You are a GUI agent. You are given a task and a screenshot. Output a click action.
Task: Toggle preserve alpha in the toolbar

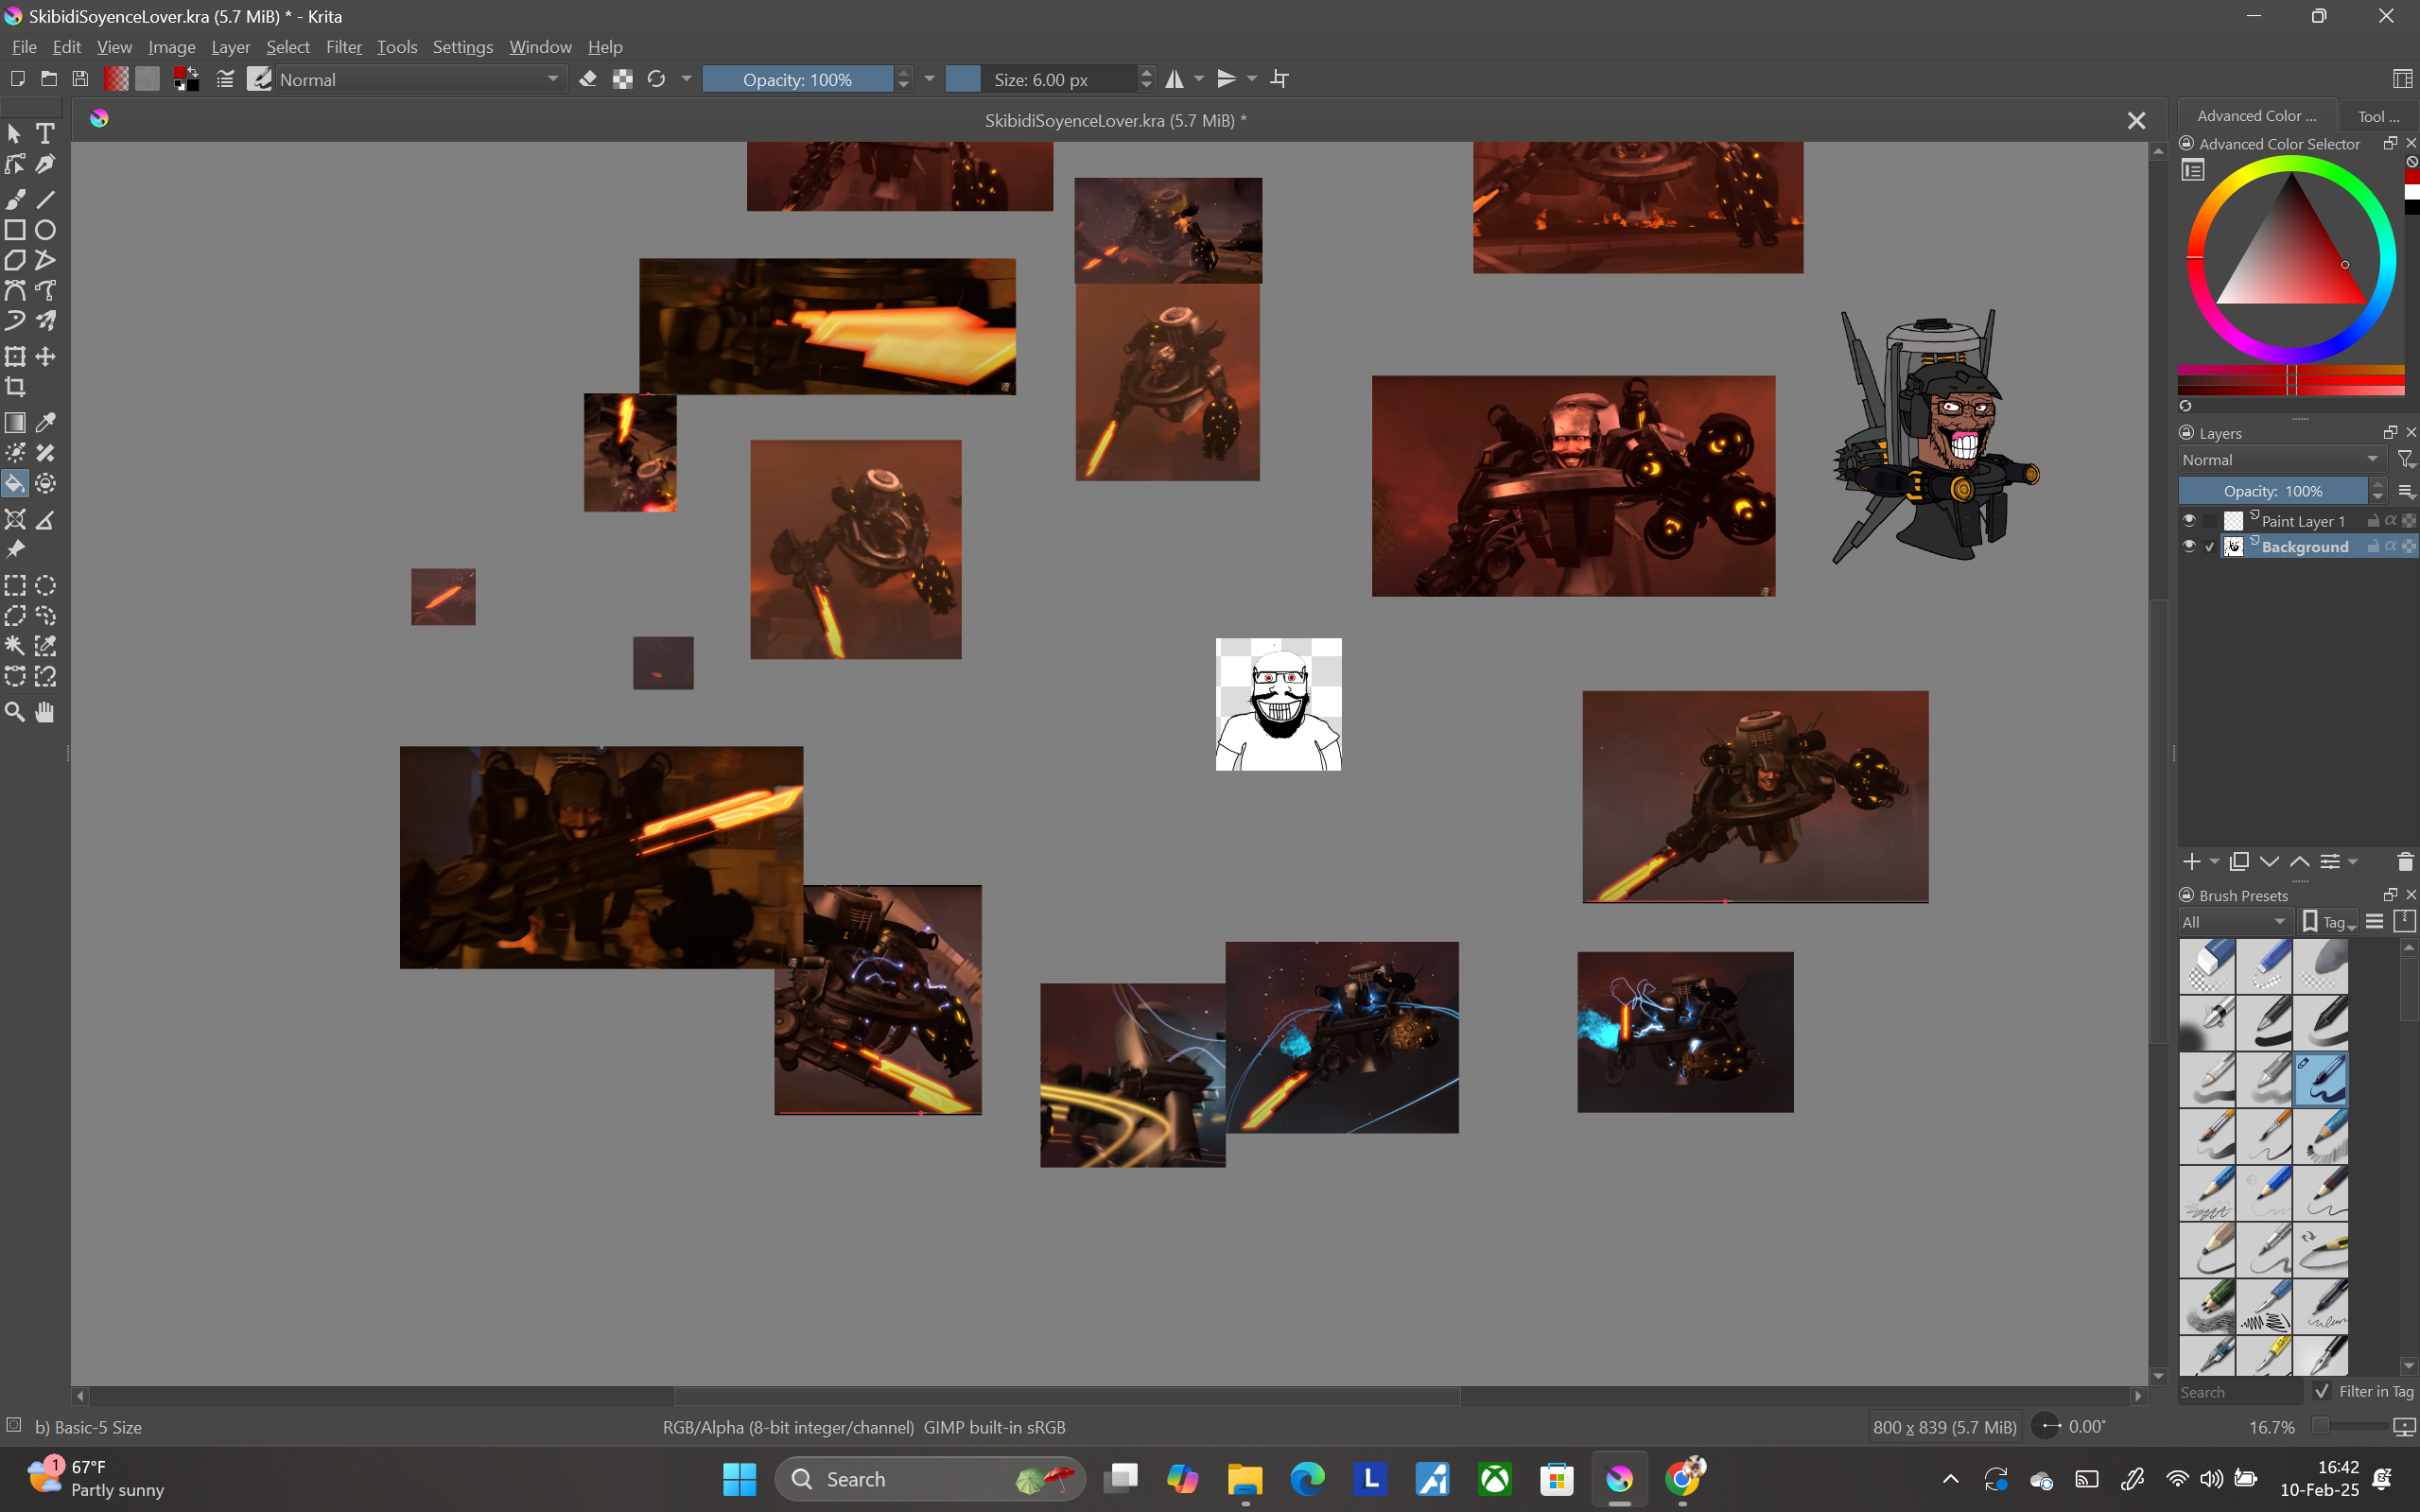[x=622, y=79]
